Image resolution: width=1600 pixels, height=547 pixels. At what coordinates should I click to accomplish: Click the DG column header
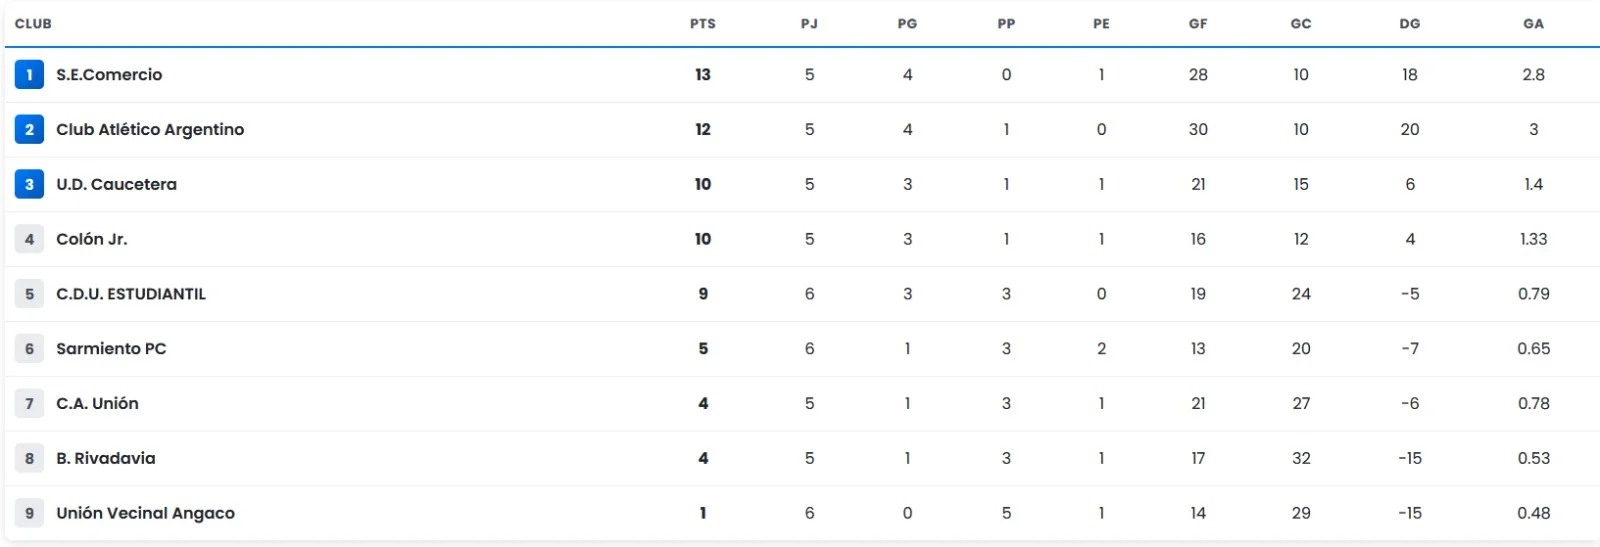pyautogui.click(x=1410, y=24)
